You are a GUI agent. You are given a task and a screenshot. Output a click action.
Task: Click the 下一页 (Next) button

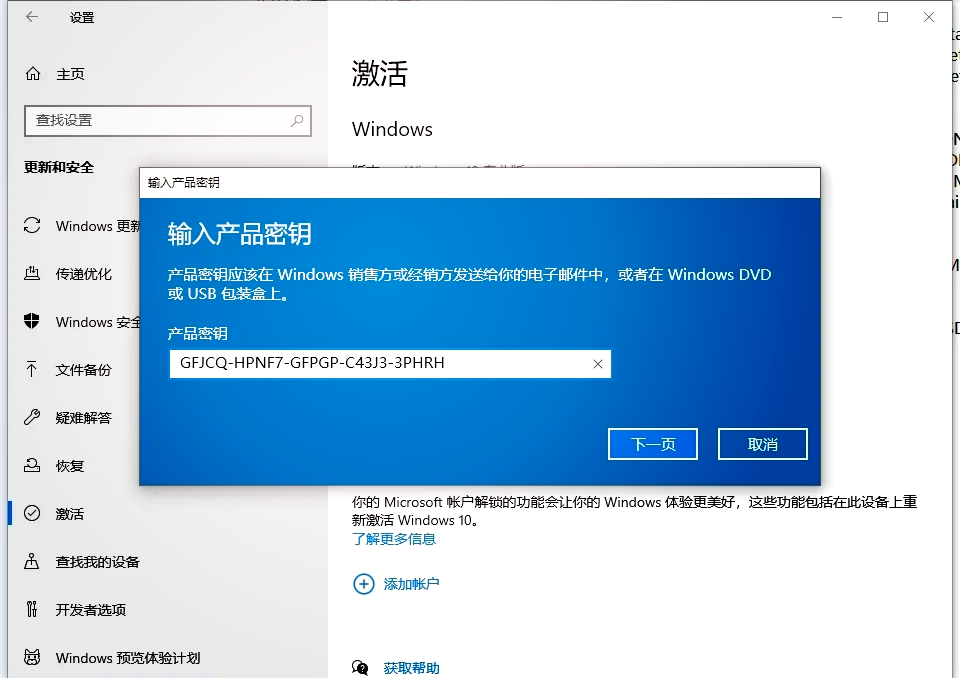point(653,444)
